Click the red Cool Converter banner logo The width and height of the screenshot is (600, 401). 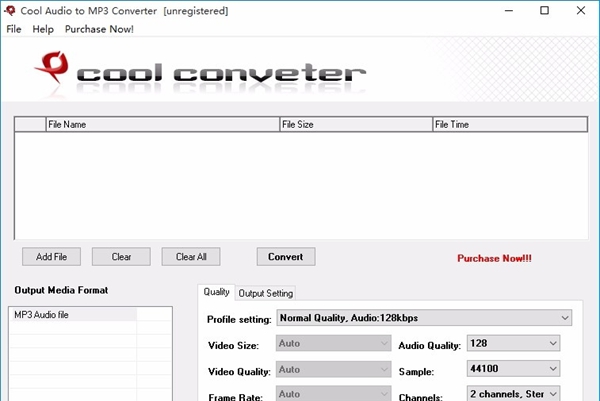pos(53,67)
